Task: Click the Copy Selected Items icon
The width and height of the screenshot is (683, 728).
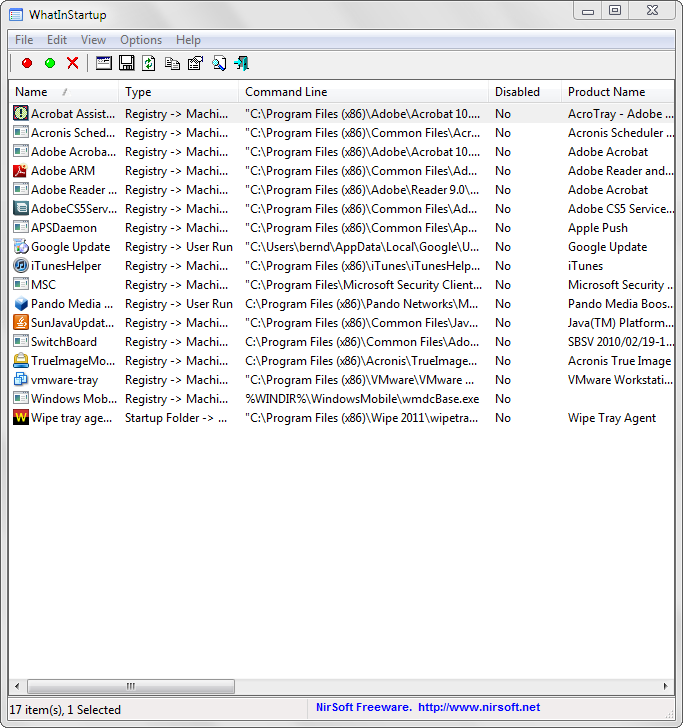Action: pos(172,63)
